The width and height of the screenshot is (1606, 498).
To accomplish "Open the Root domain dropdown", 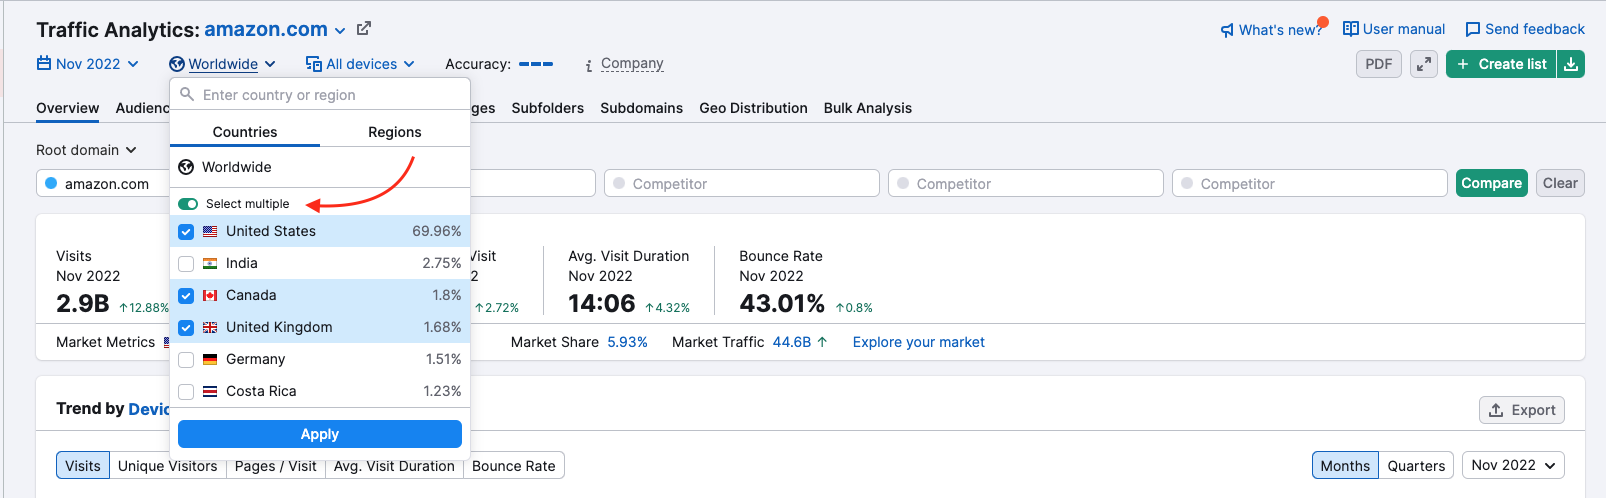I will (x=86, y=150).
